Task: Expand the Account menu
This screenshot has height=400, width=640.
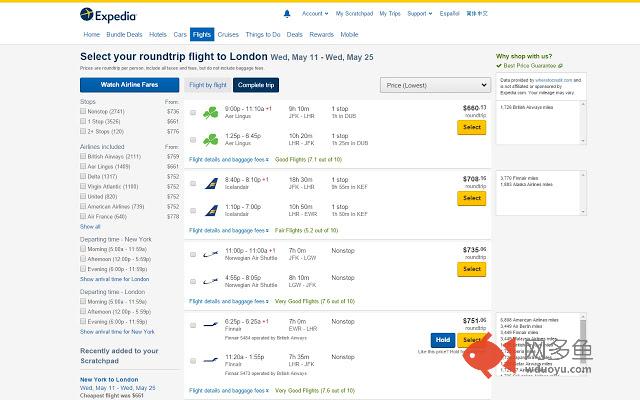Action: click(314, 14)
